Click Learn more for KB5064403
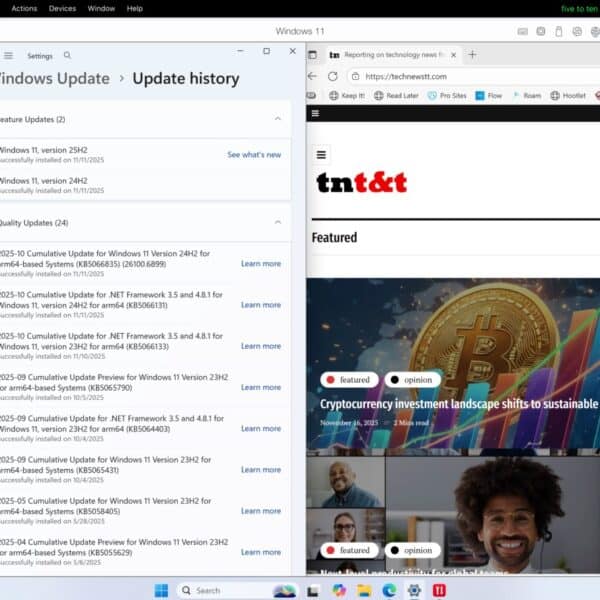The height and width of the screenshot is (600, 600). (261, 429)
